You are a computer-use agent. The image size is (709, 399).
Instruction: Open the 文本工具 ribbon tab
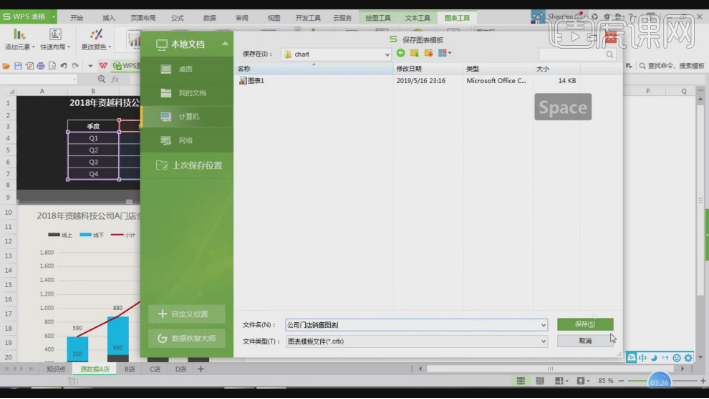(x=417, y=18)
